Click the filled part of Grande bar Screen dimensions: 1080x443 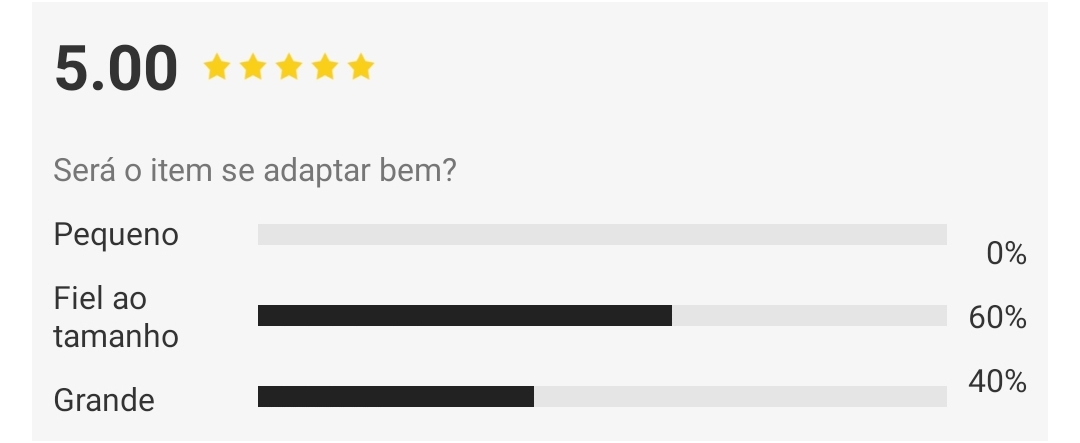click(396, 396)
